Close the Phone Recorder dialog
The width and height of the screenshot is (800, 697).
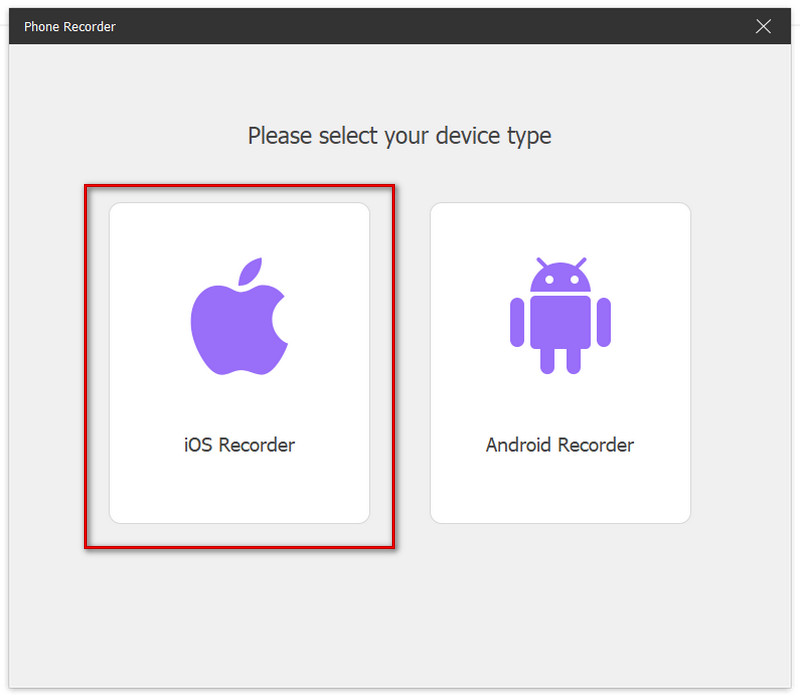[x=763, y=26]
